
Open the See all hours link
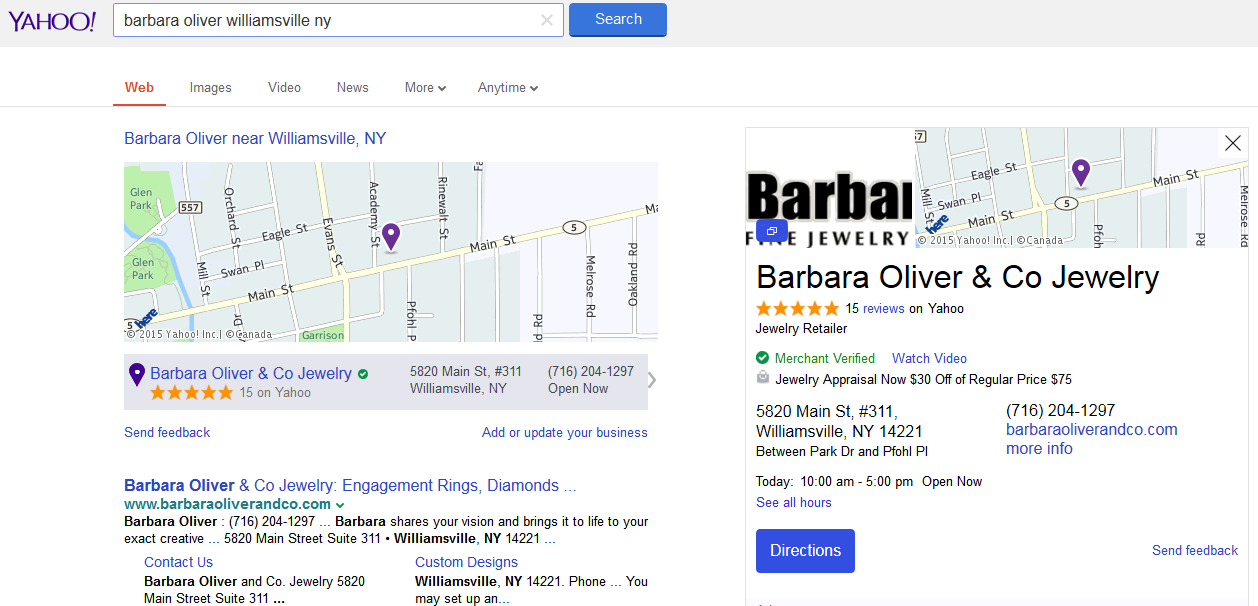coord(794,503)
